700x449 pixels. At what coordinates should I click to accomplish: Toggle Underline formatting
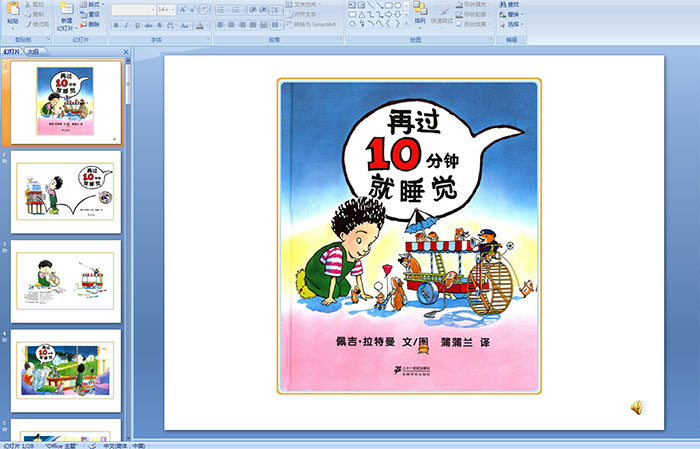point(137,25)
